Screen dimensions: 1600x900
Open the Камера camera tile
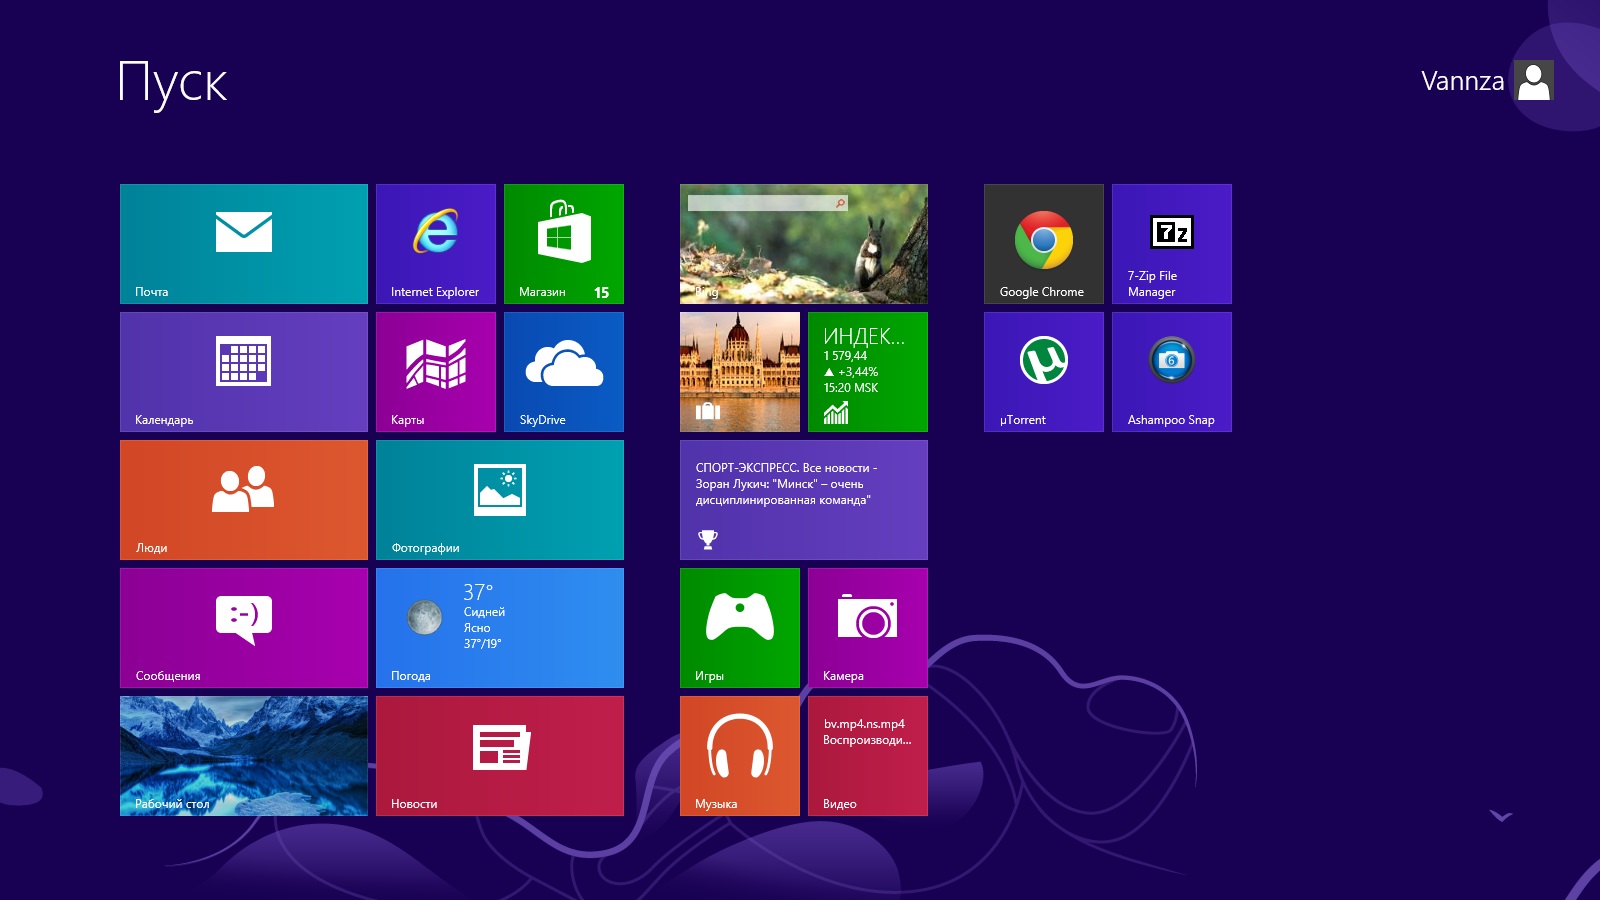867,627
